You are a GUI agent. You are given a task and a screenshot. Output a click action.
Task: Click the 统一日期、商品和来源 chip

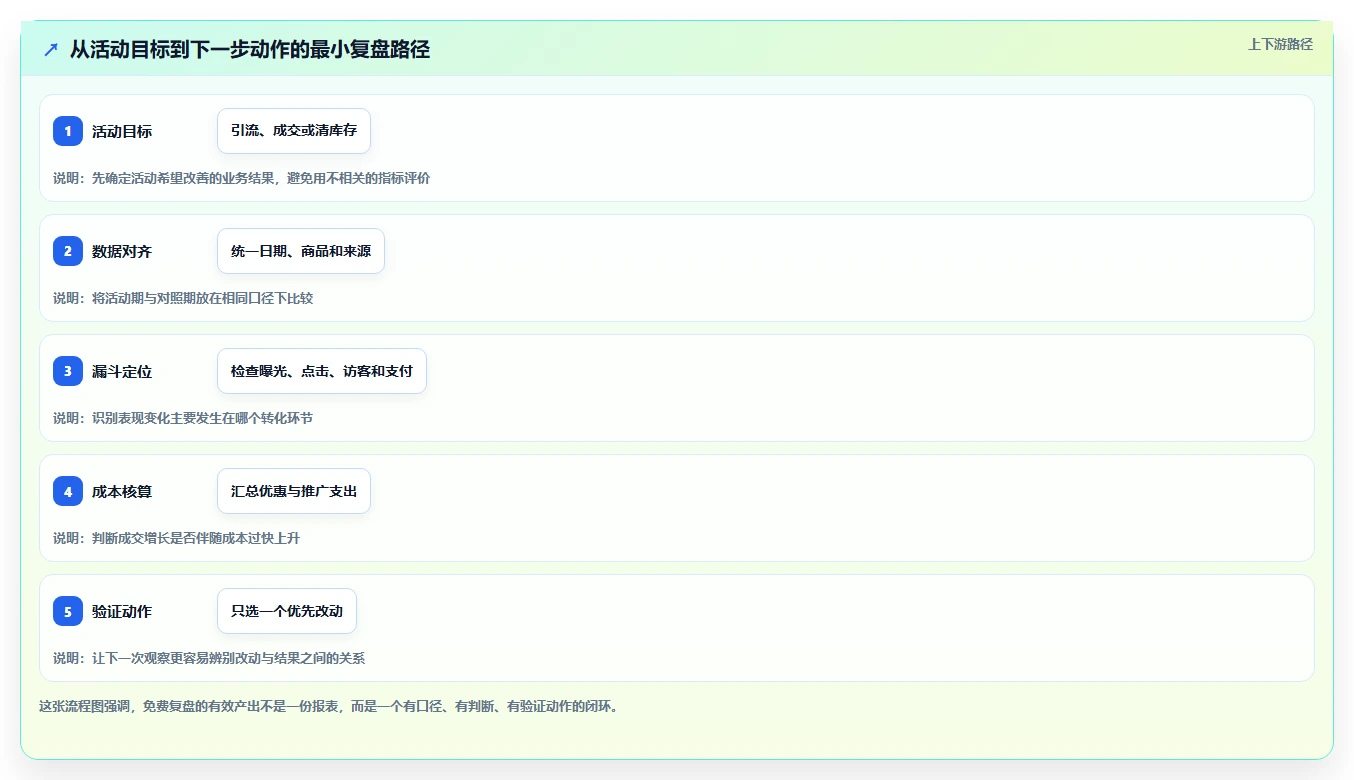[x=301, y=251]
